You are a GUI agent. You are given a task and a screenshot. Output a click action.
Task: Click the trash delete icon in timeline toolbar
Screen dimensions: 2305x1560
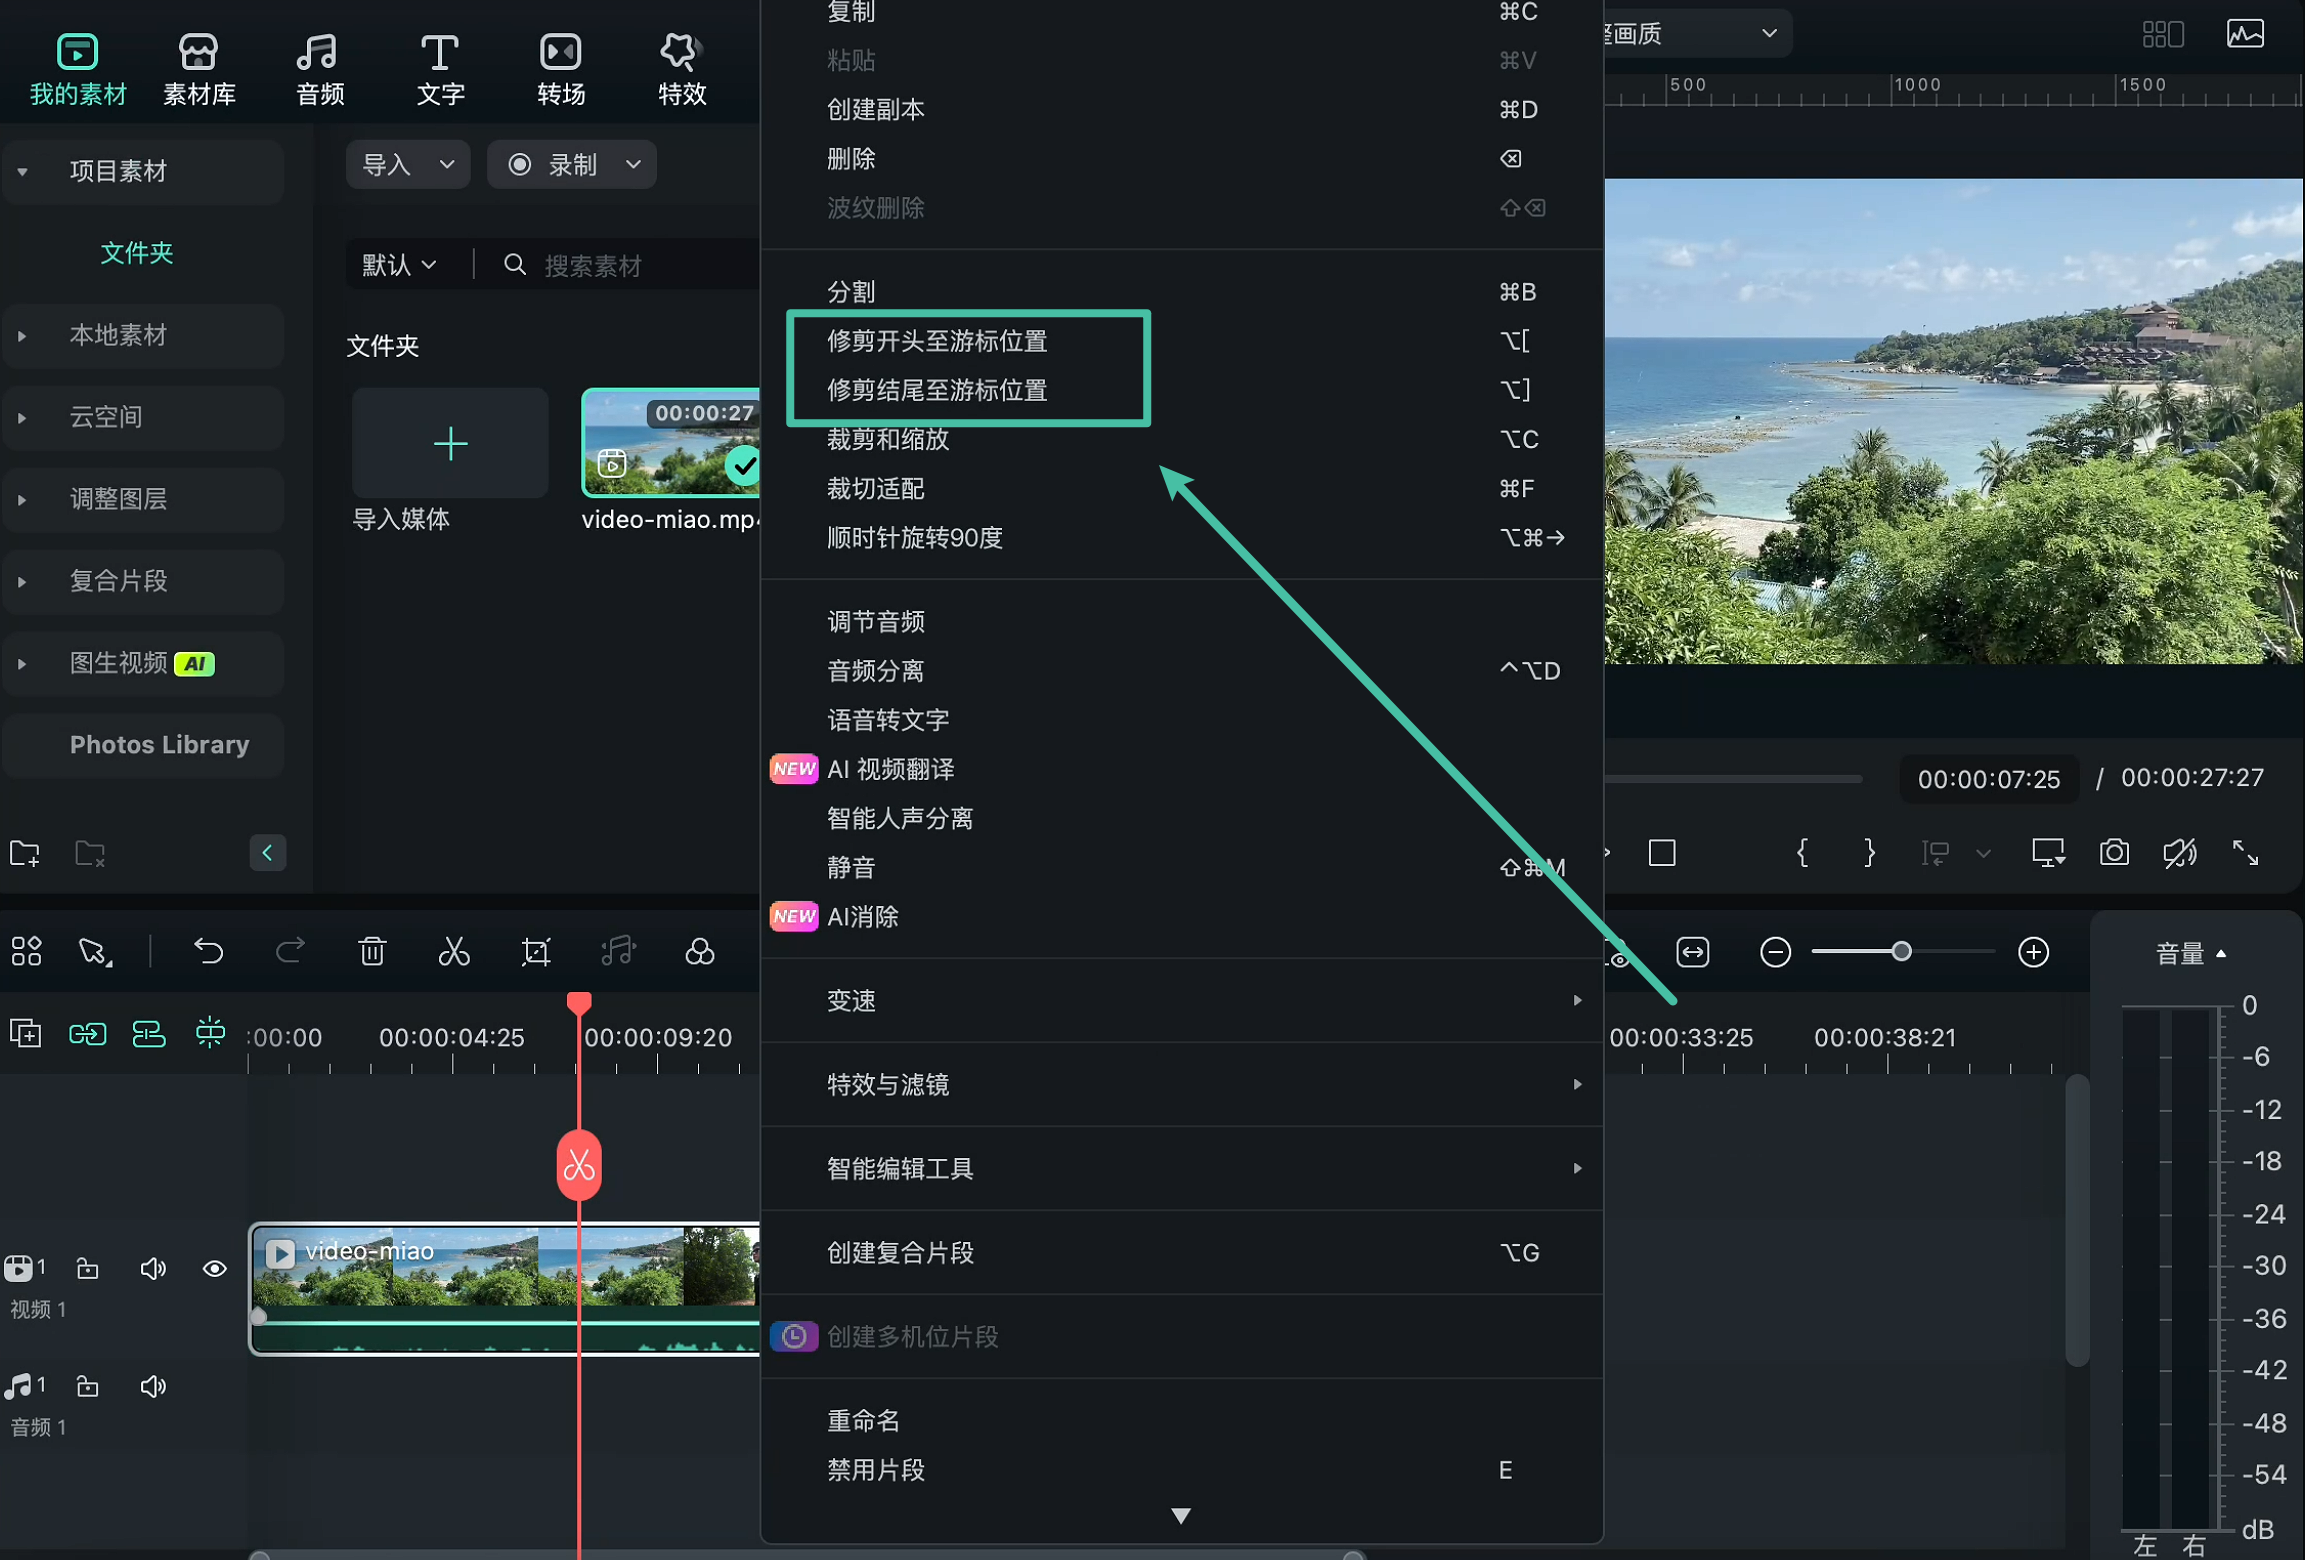click(372, 951)
